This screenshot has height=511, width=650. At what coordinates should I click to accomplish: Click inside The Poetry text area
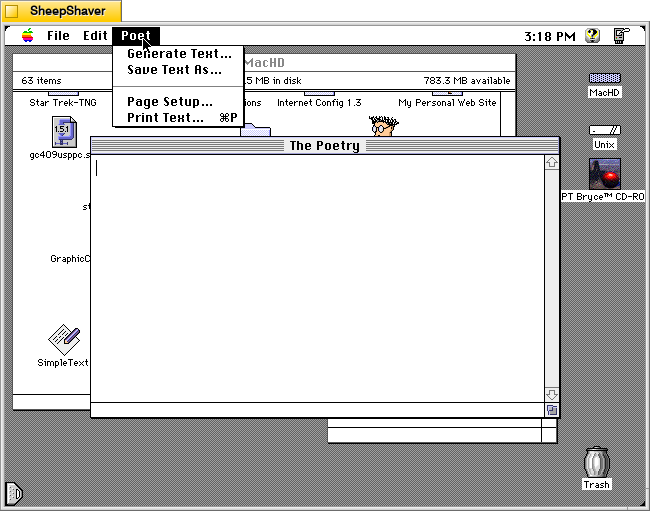click(x=318, y=278)
